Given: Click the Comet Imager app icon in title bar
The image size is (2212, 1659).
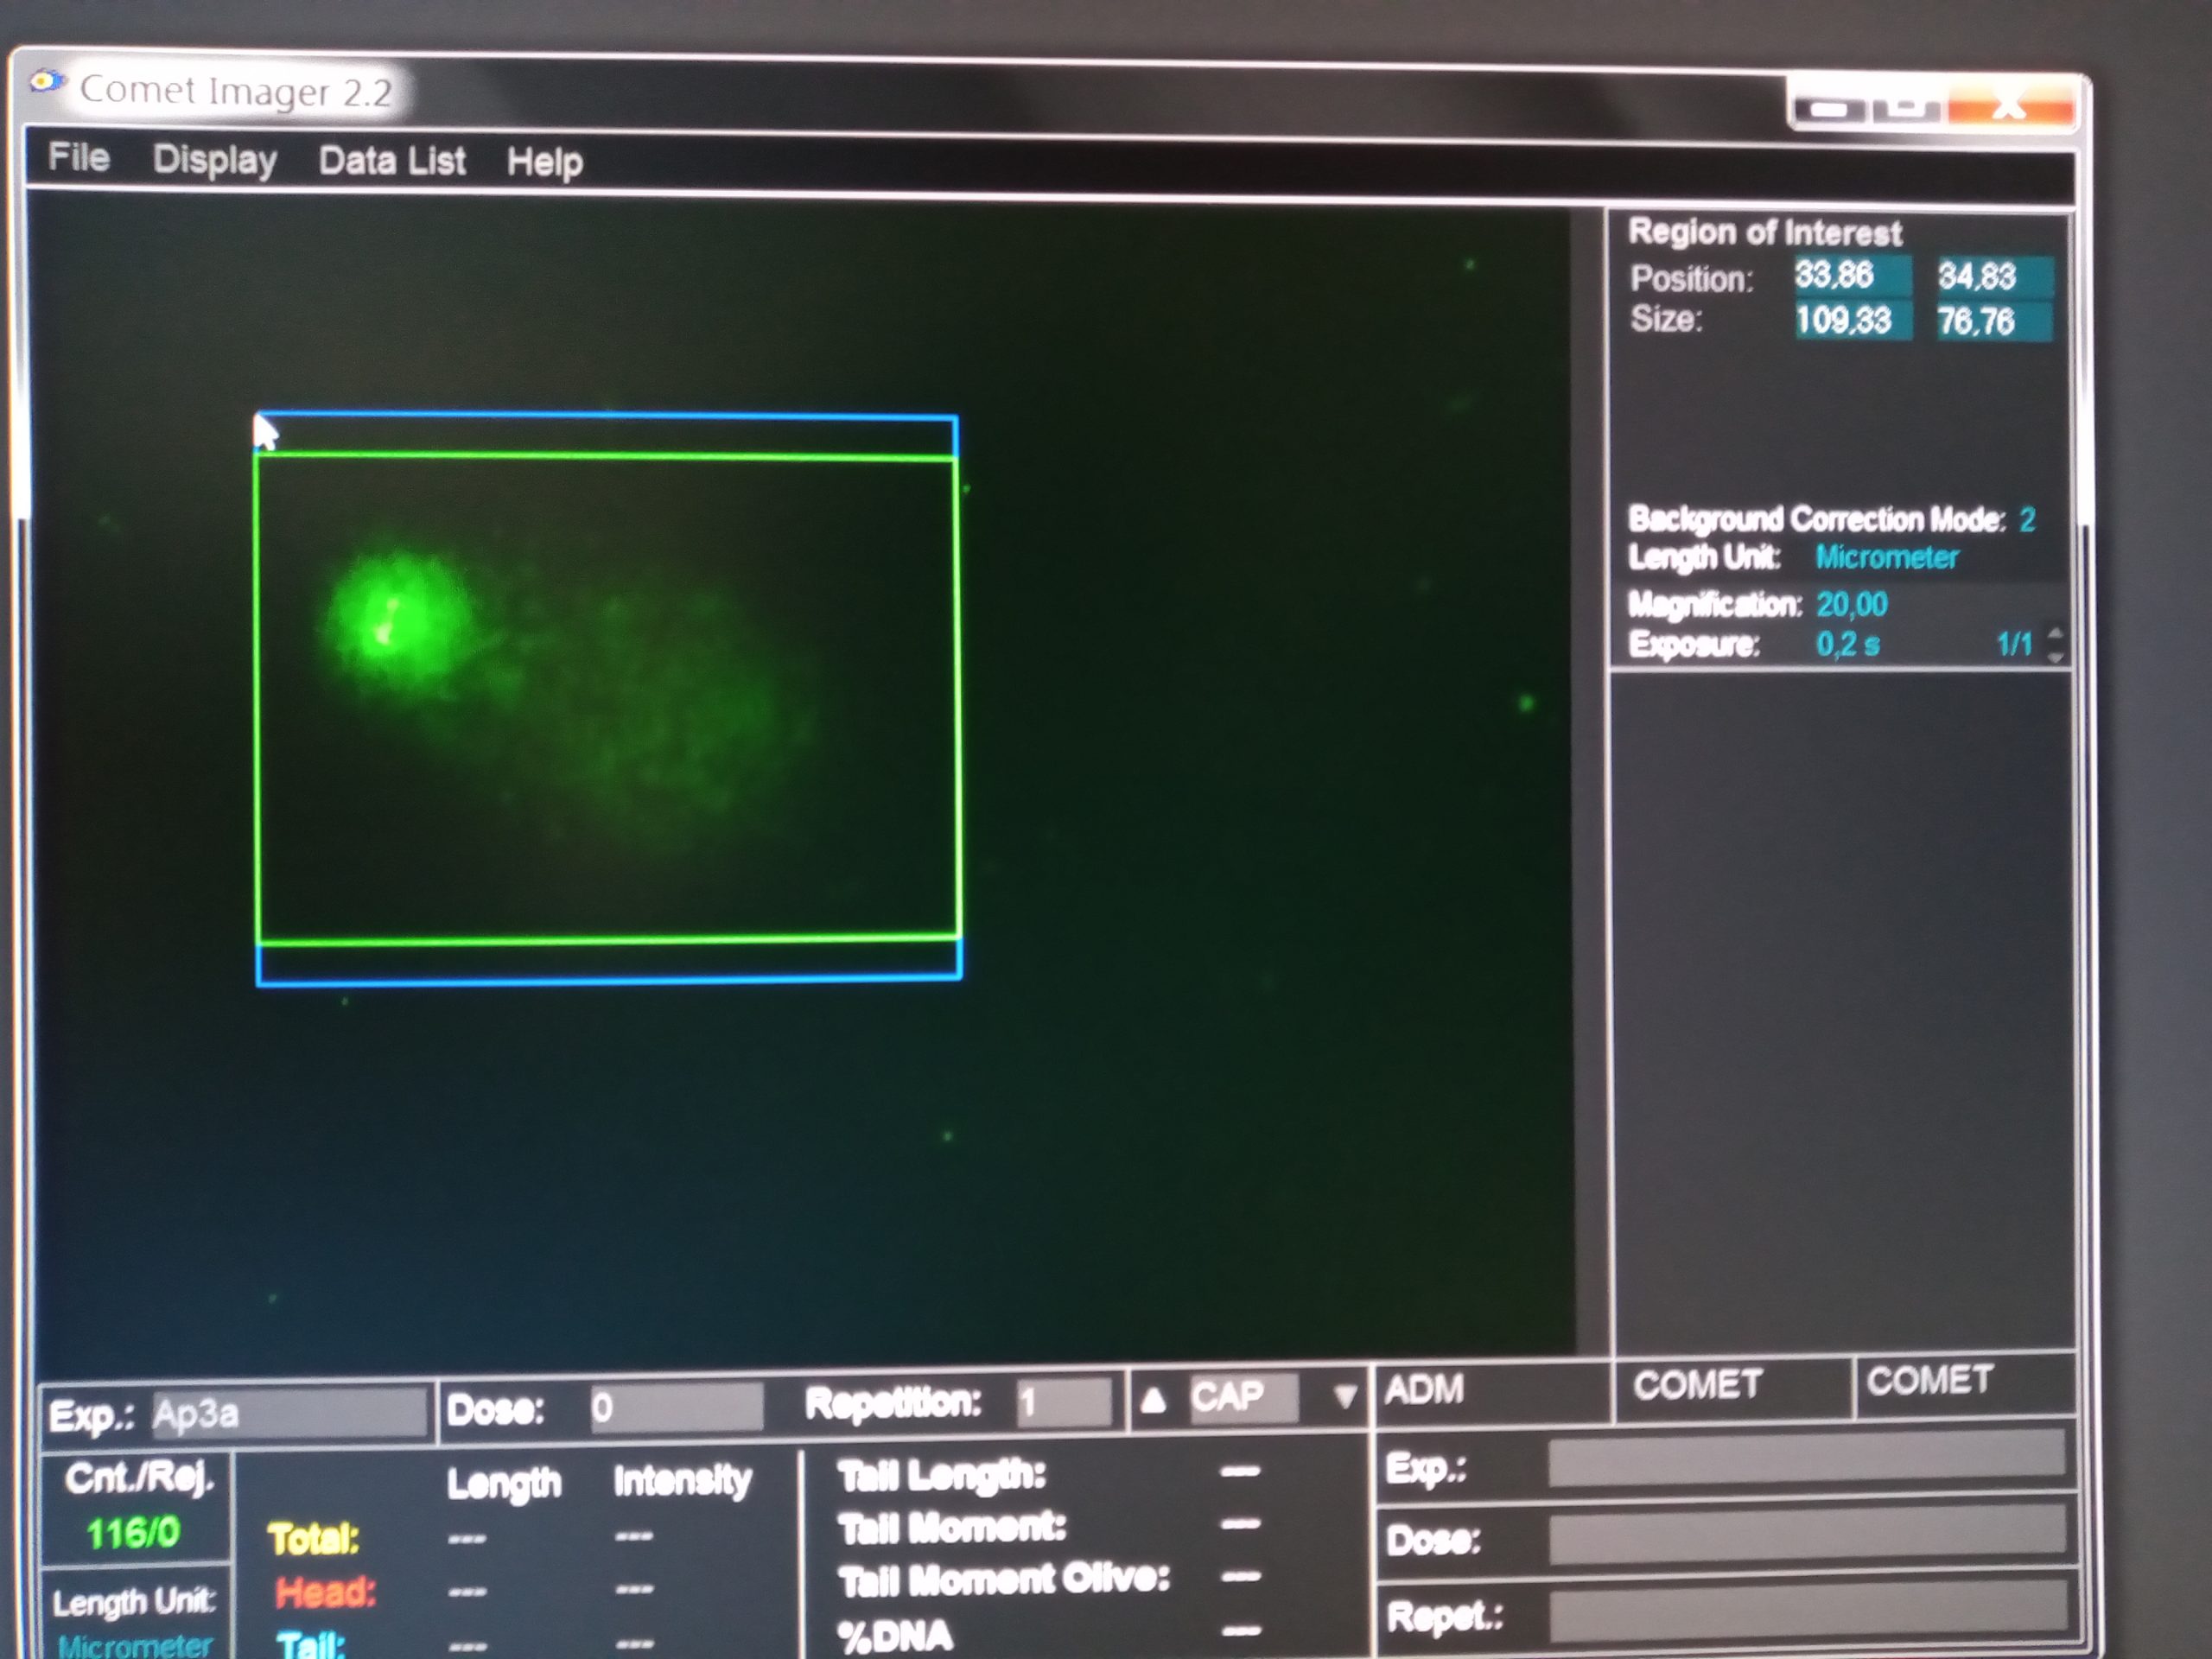Looking at the screenshot, I should pos(46,81).
